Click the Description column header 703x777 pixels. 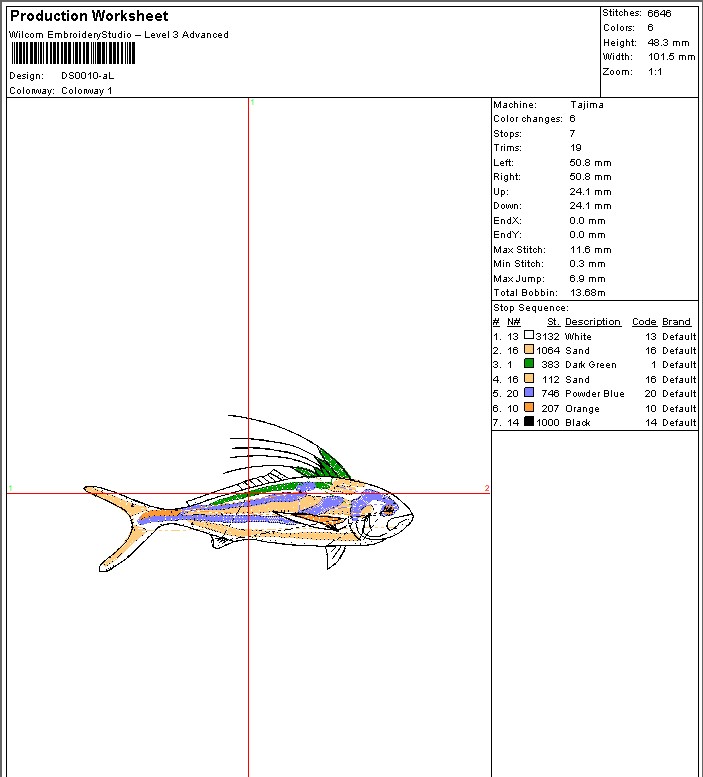click(x=593, y=322)
